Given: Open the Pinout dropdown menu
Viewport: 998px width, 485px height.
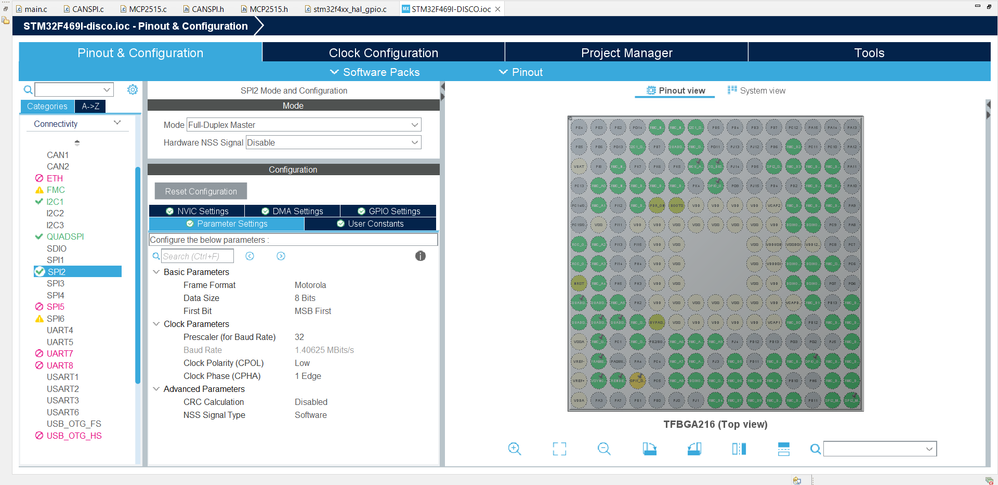Looking at the screenshot, I should pos(521,72).
